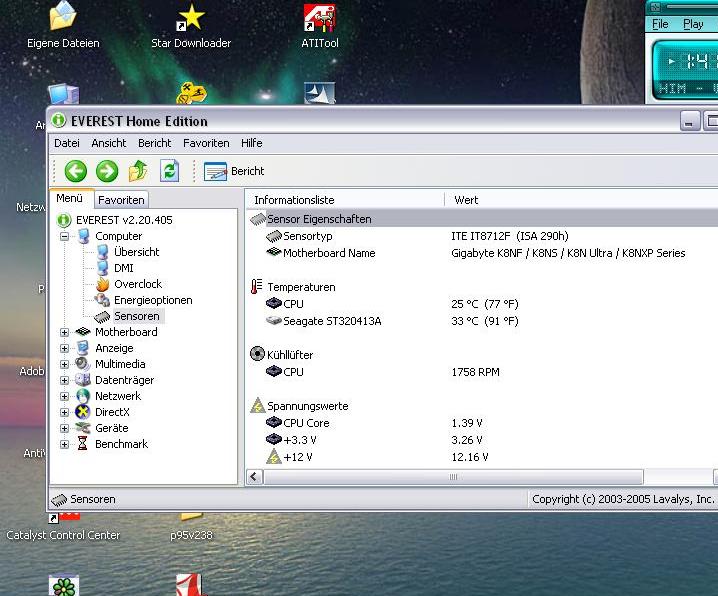Select the CPU Core voltage row

pyautogui.click(x=482, y=423)
